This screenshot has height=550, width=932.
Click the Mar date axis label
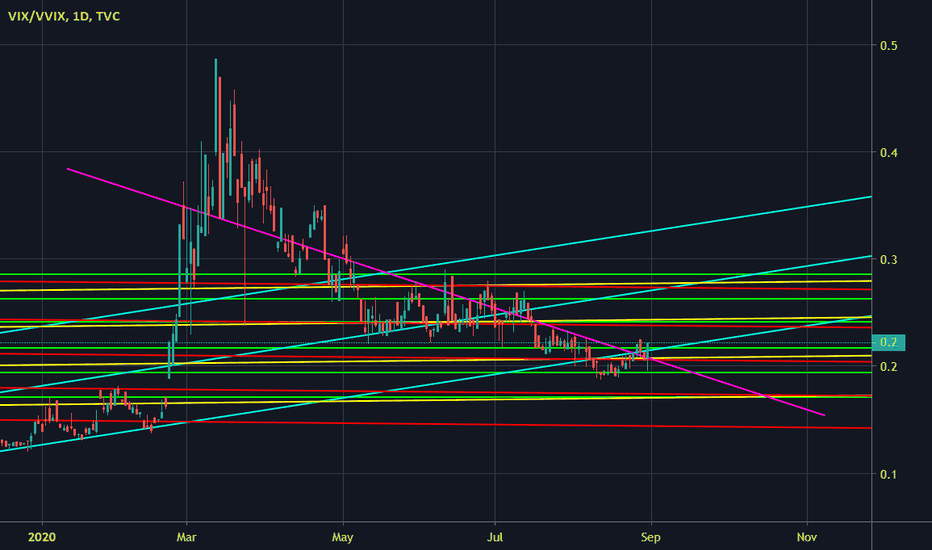186,537
